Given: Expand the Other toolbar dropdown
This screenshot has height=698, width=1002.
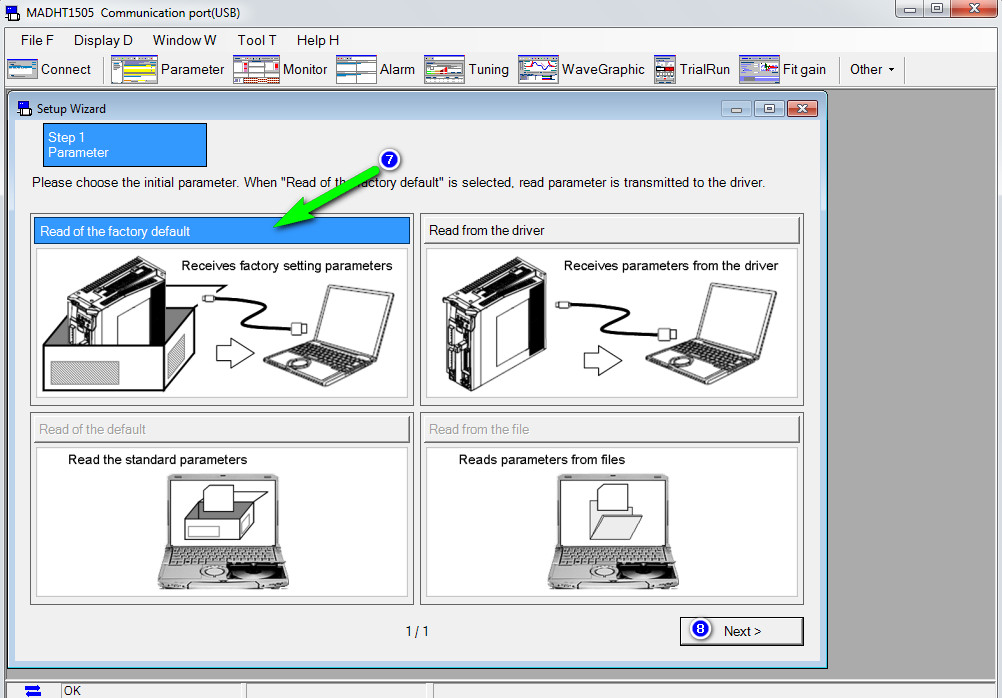Looking at the screenshot, I should click(x=872, y=69).
